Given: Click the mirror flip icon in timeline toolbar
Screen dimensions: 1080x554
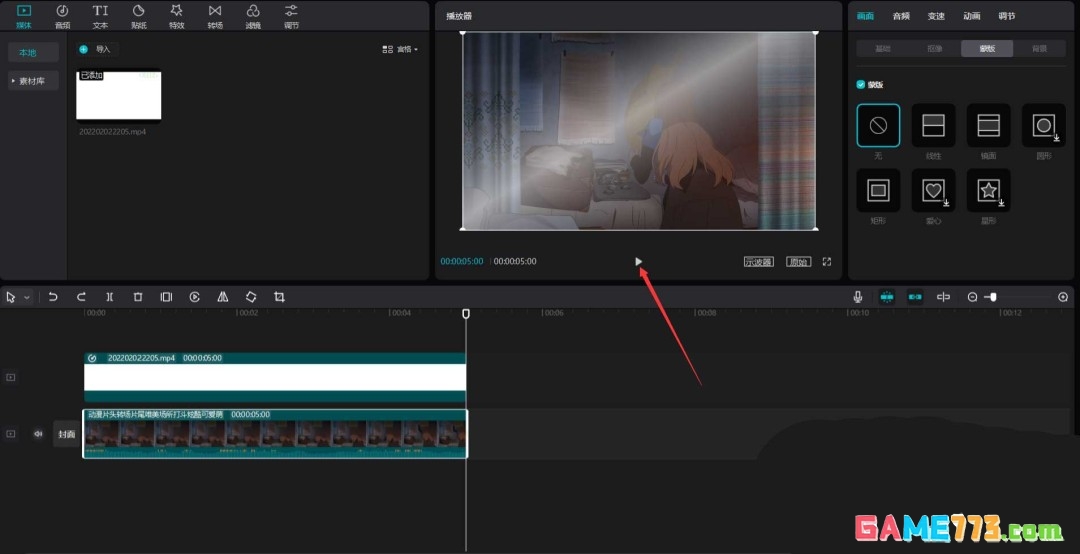Looking at the screenshot, I should point(222,297).
